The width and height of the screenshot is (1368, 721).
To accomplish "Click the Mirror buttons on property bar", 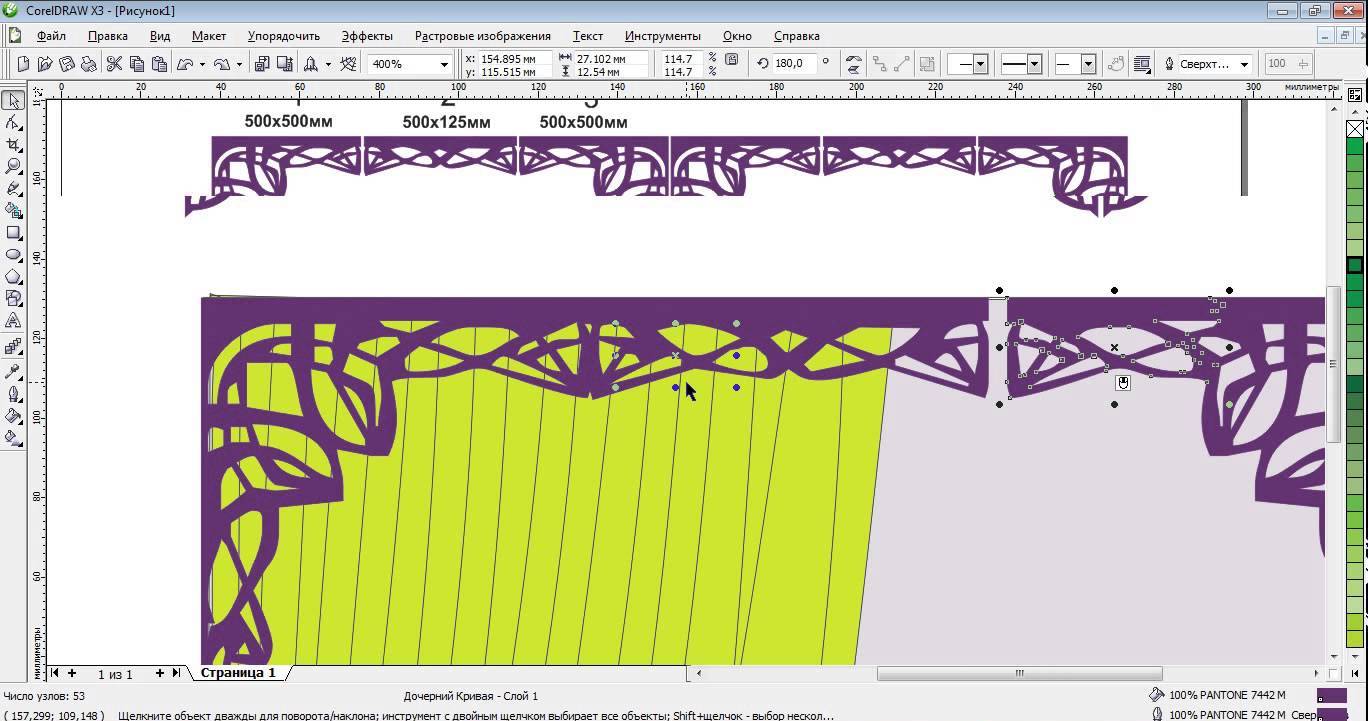I will [853, 64].
